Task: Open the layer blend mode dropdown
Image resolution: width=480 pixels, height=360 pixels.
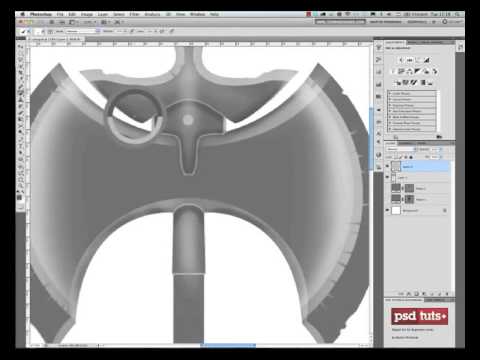Action: (401, 149)
